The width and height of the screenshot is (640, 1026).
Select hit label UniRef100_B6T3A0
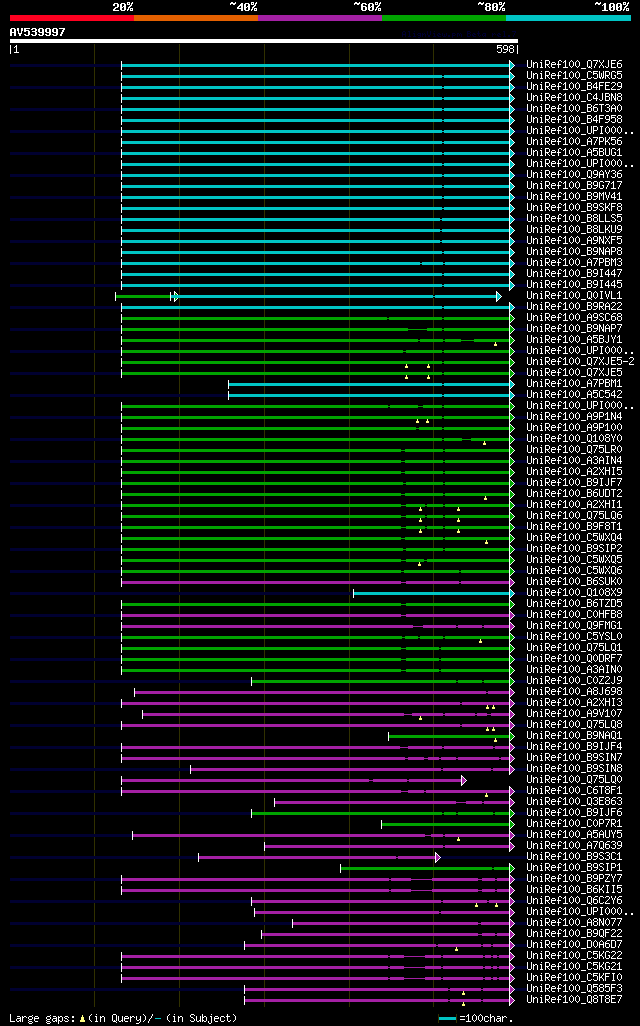575,109
